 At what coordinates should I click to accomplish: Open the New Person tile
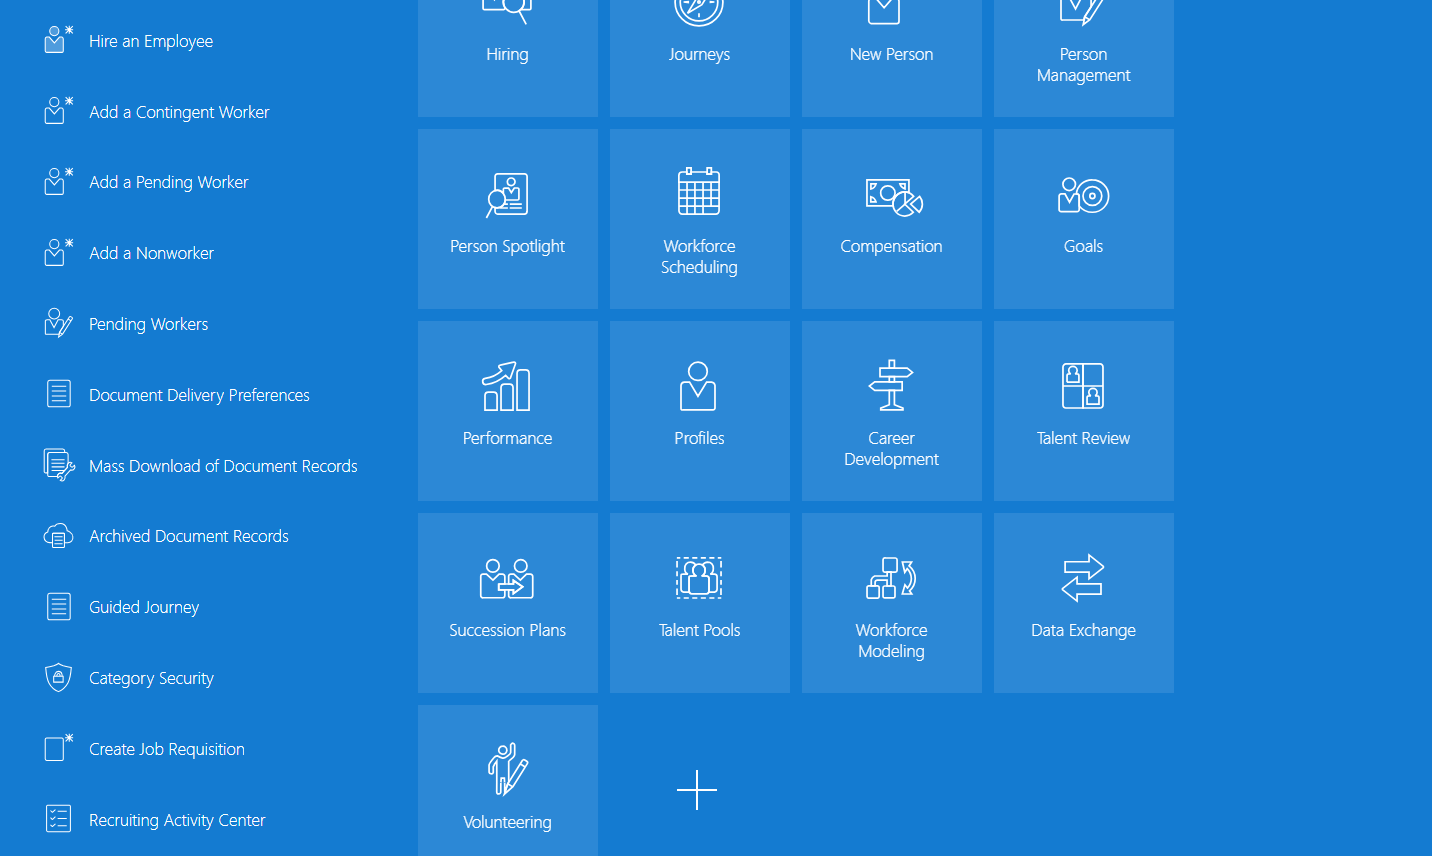tap(892, 58)
